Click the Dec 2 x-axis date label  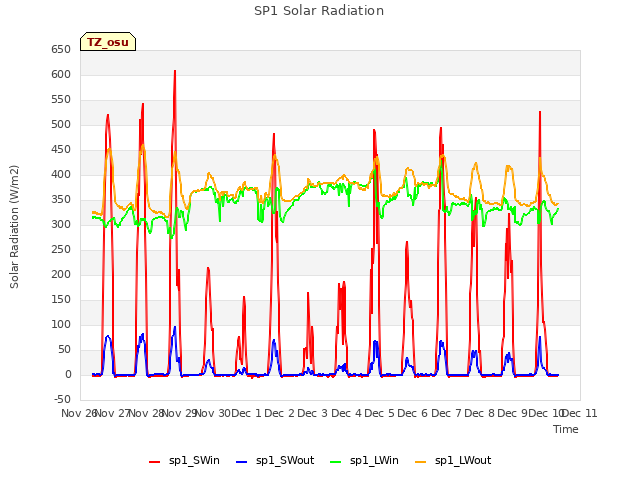pos(280,413)
